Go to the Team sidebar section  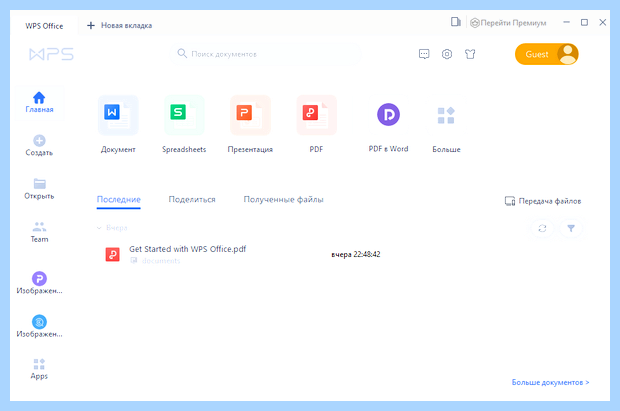(39, 232)
